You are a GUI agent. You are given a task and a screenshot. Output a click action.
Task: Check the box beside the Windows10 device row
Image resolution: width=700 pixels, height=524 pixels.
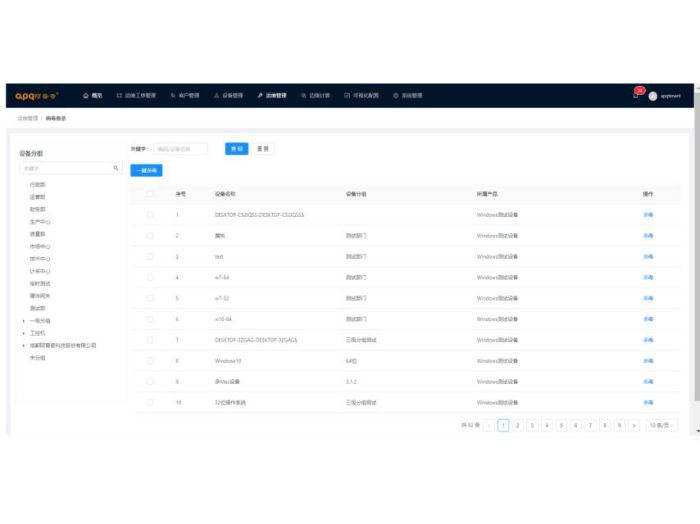[150, 361]
